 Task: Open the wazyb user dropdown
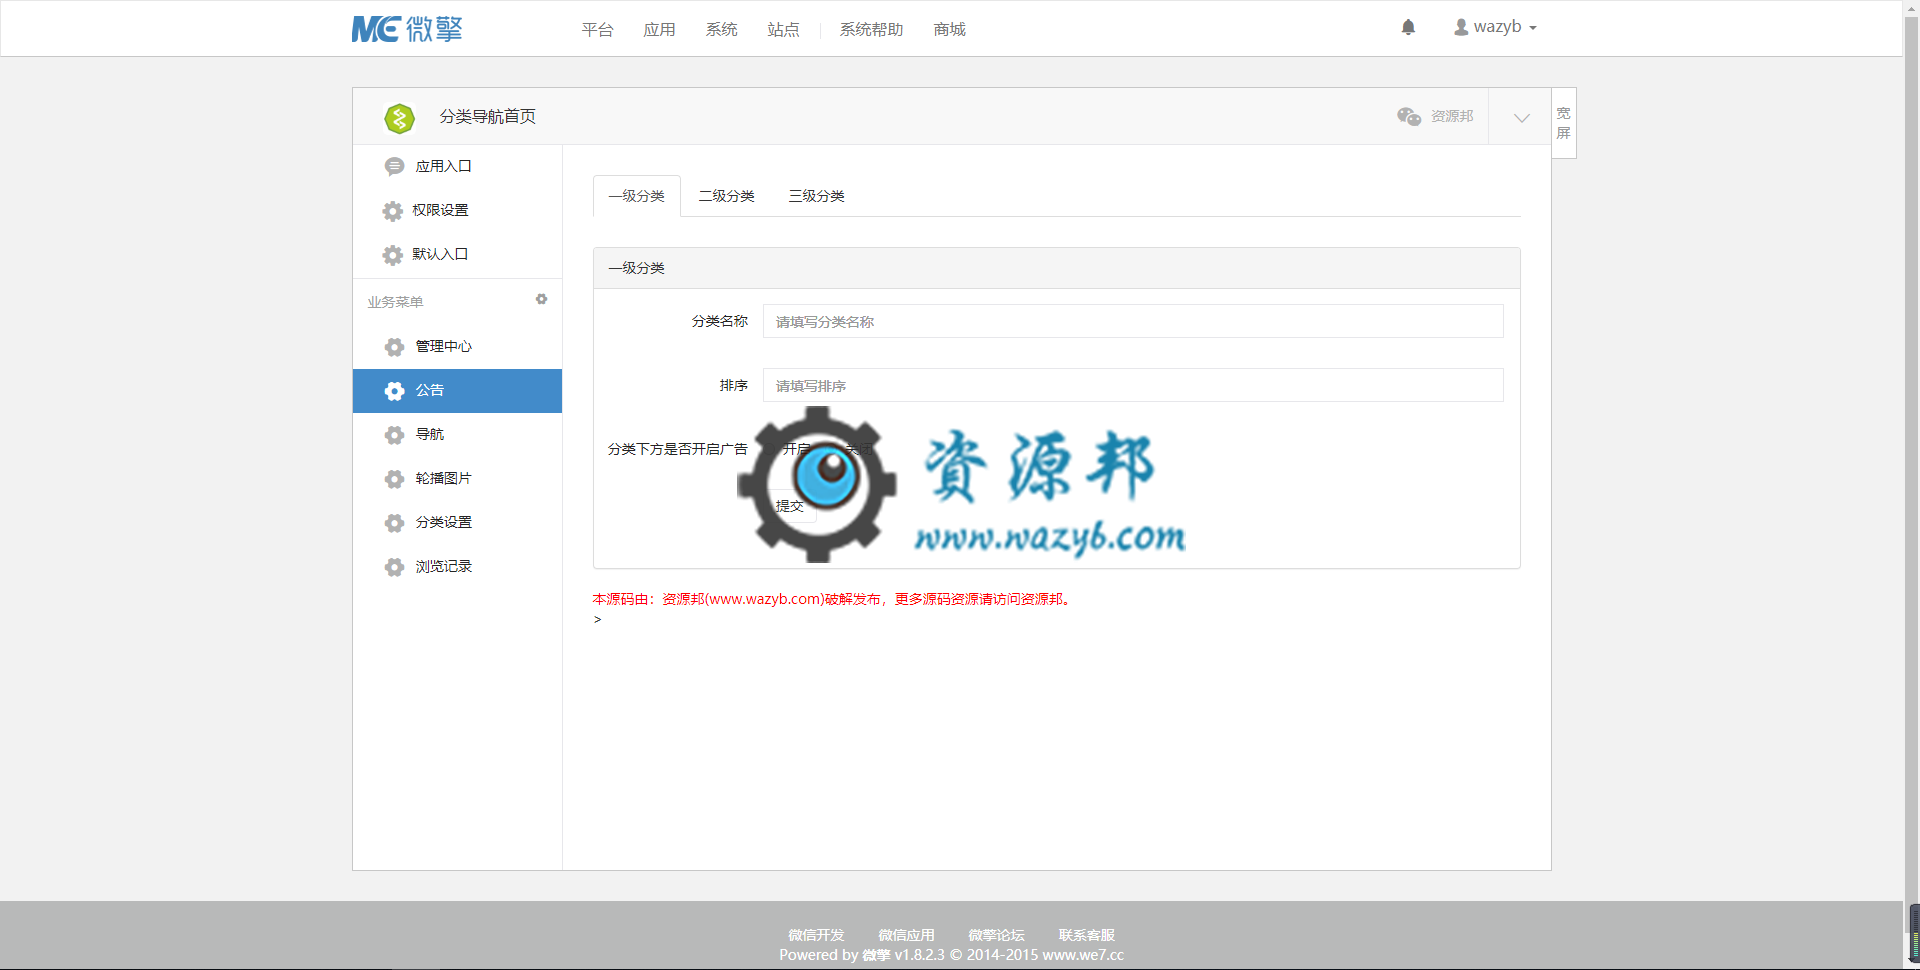tap(1495, 27)
